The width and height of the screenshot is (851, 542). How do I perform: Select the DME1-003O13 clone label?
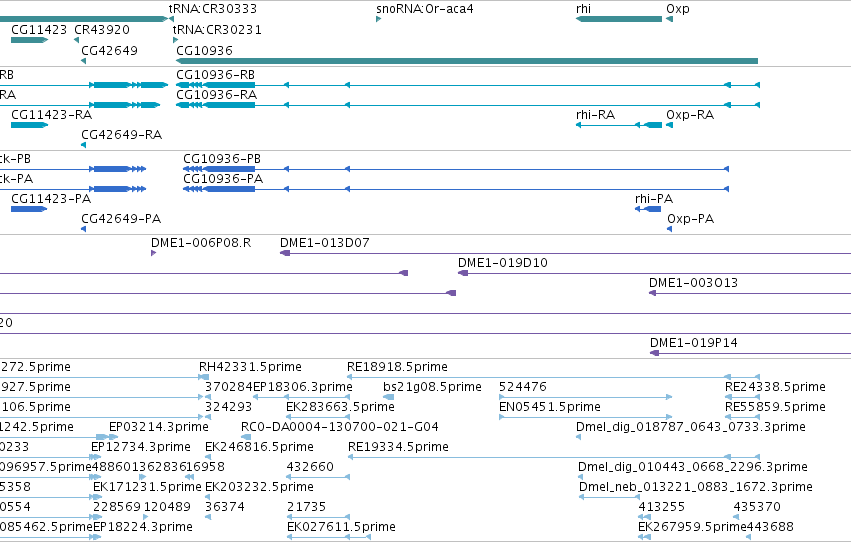(x=694, y=283)
